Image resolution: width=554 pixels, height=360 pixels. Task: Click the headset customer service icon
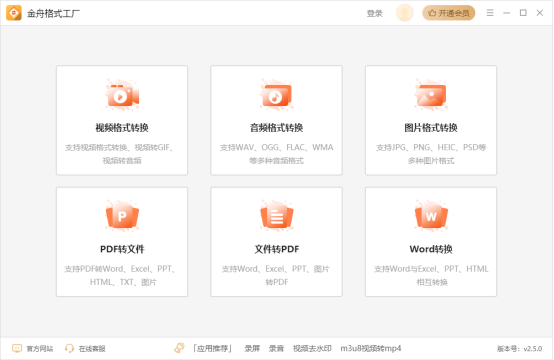click(69, 348)
